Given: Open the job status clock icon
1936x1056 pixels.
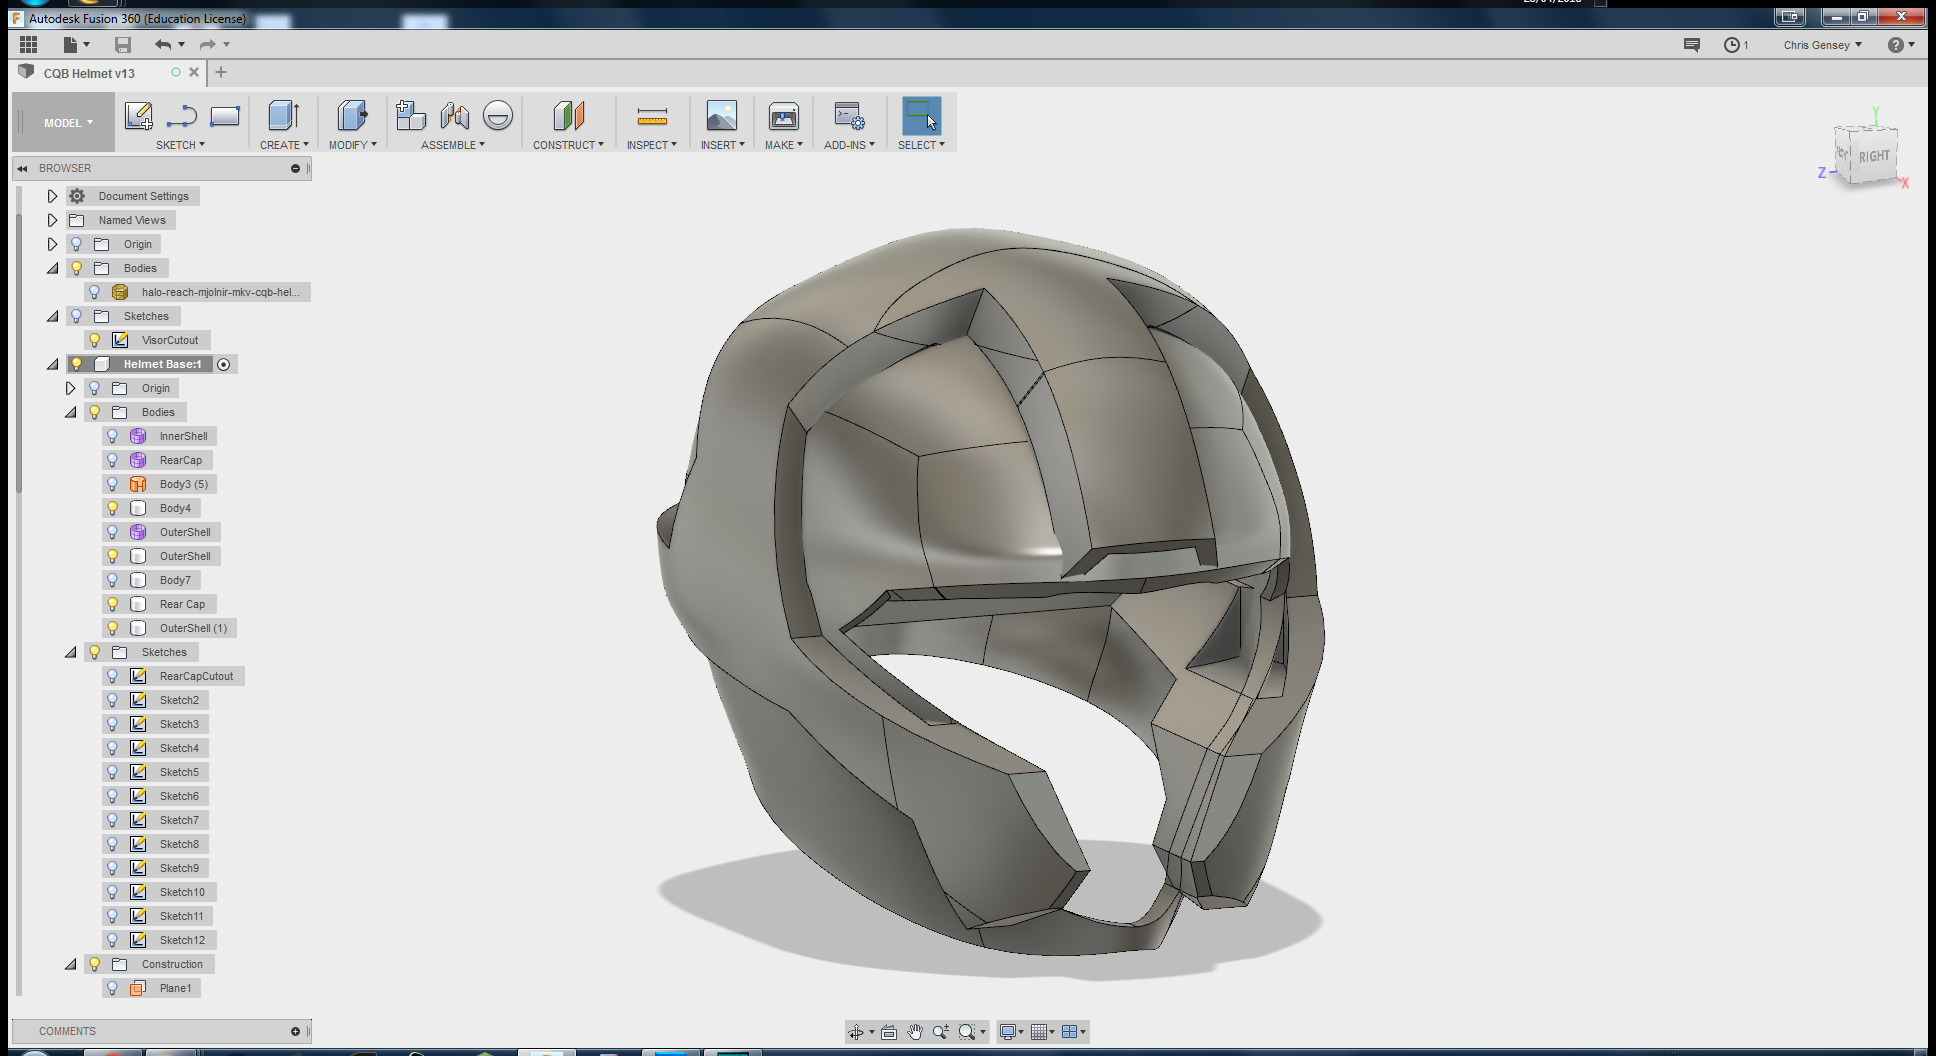Looking at the screenshot, I should pos(1732,45).
